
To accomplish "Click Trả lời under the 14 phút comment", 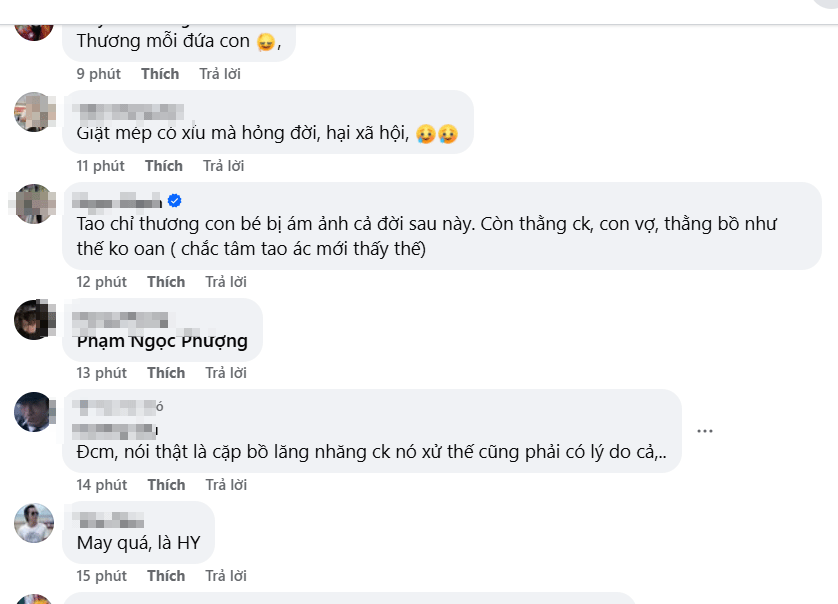I will [225, 485].
